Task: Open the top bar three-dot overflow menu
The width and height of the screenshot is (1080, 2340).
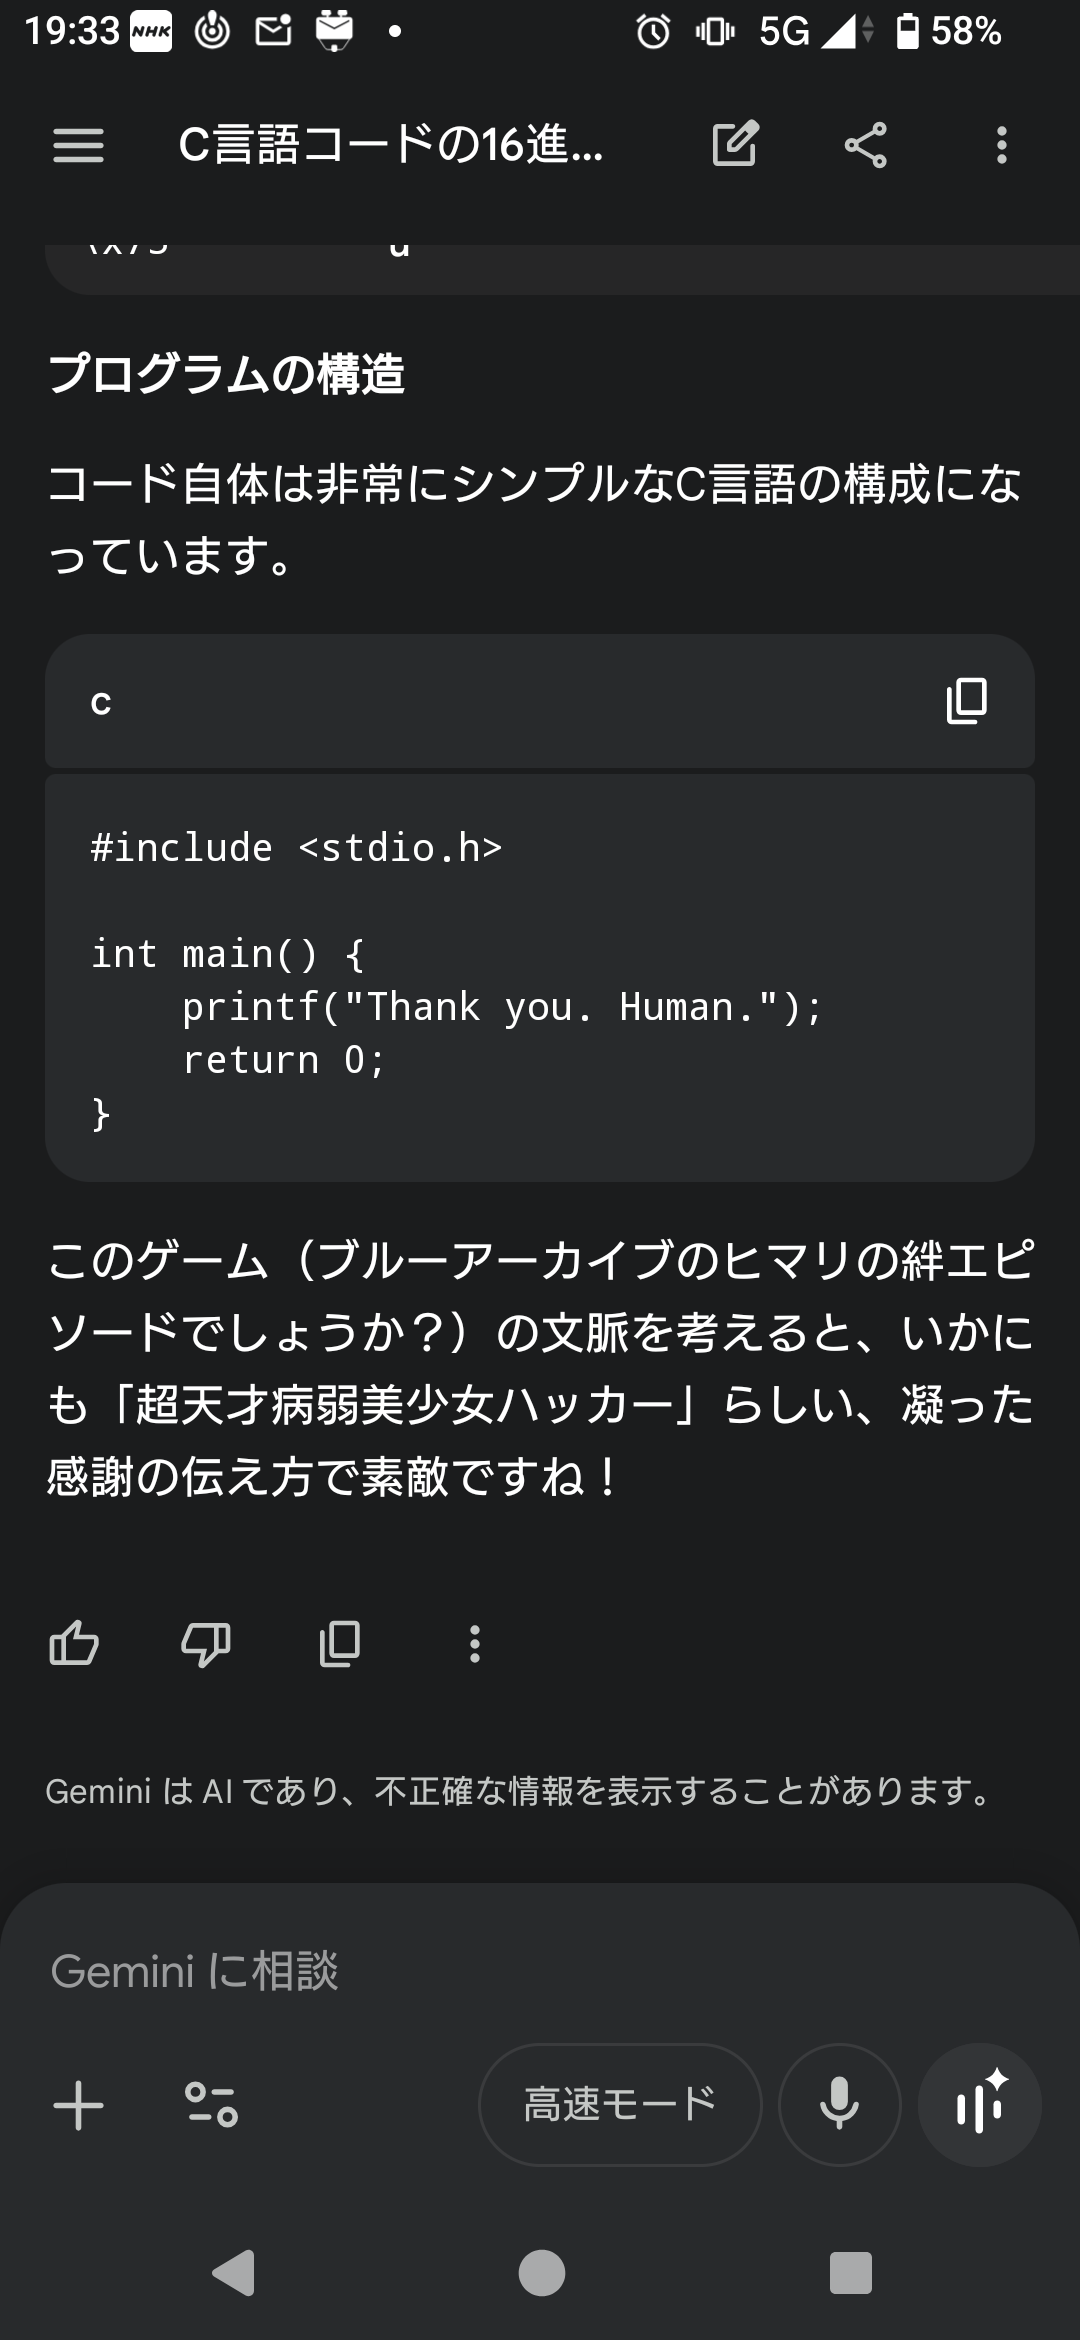Action: (1001, 145)
